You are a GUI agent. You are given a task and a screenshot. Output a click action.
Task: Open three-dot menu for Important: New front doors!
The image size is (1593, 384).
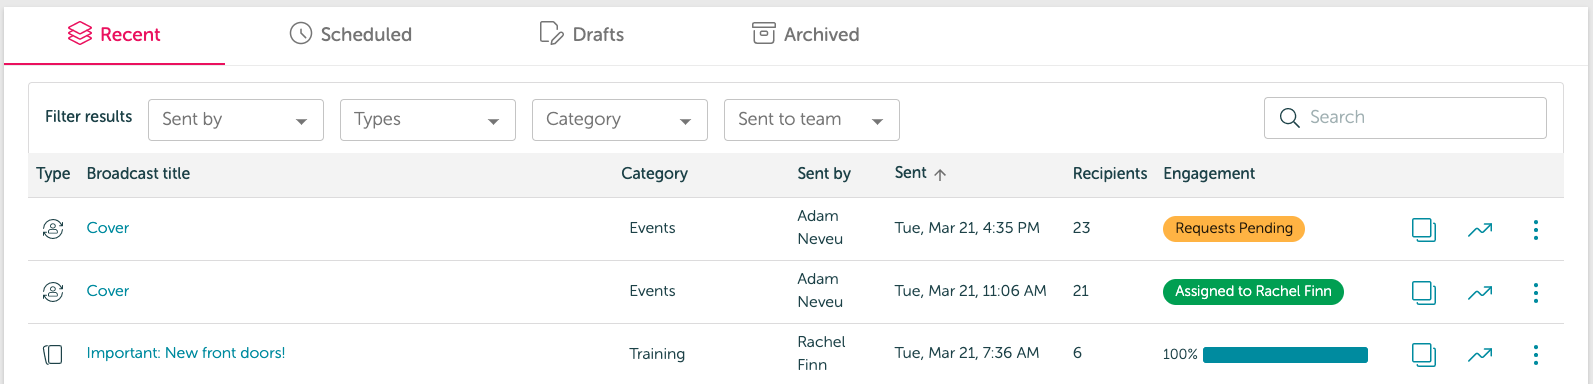[x=1536, y=355]
